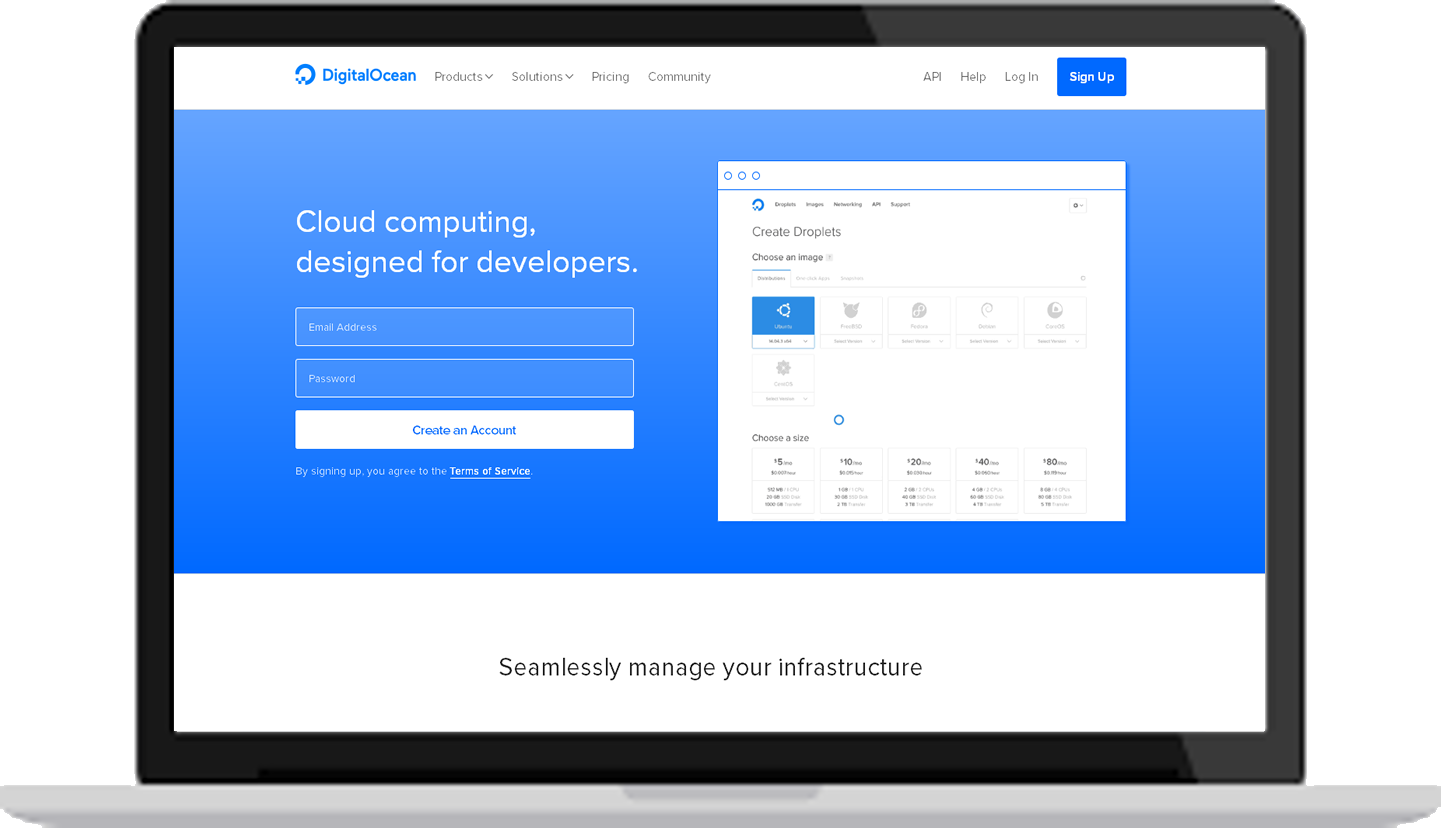
Task: Open the gear settings menu in the demo panel
Action: [x=1077, y=205]
